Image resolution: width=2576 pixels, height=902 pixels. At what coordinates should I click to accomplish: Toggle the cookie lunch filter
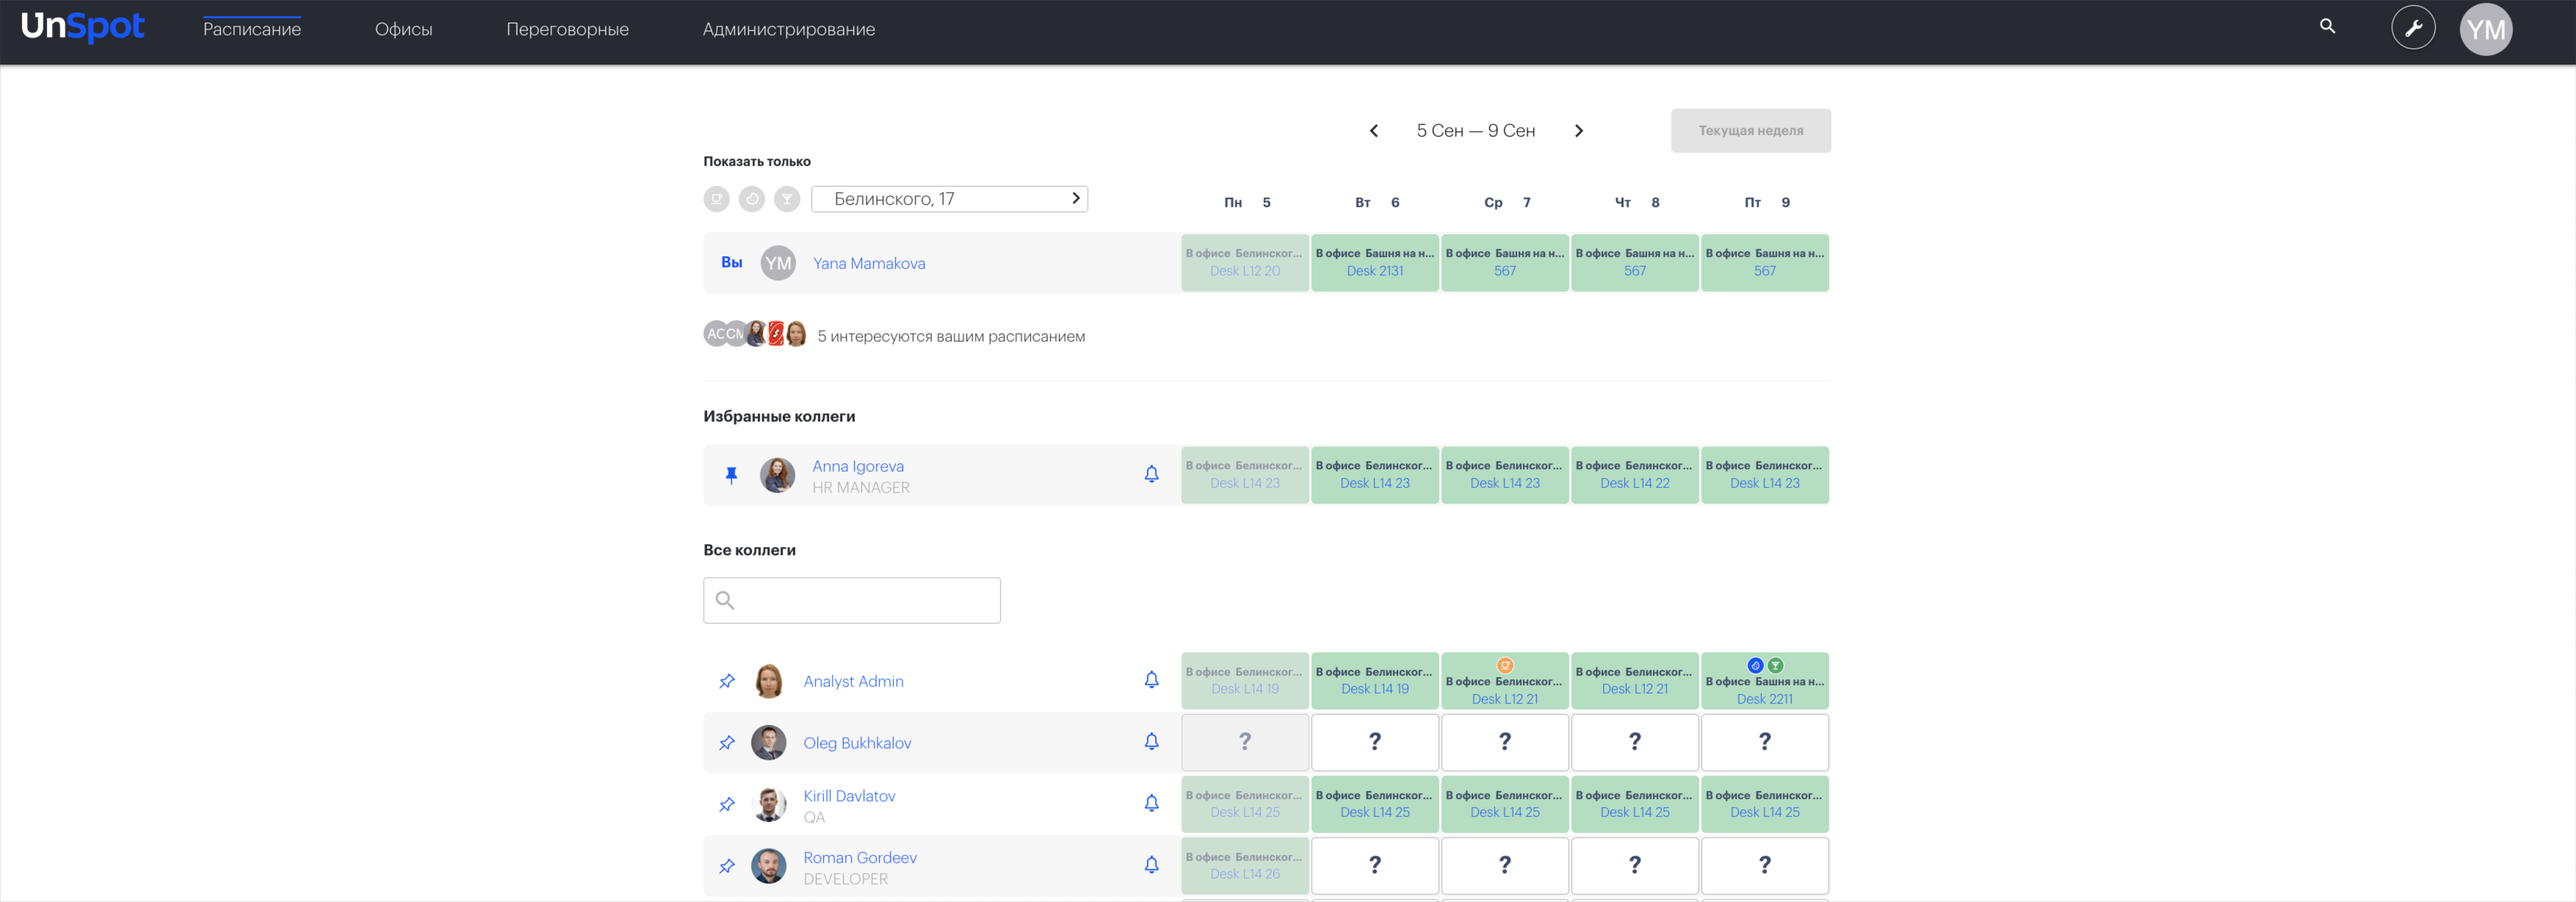tap(752, 199)
